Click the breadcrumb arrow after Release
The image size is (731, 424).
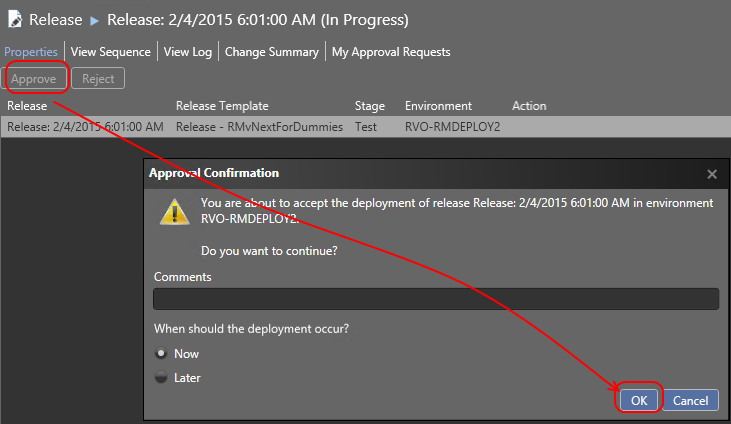point(95,19)
